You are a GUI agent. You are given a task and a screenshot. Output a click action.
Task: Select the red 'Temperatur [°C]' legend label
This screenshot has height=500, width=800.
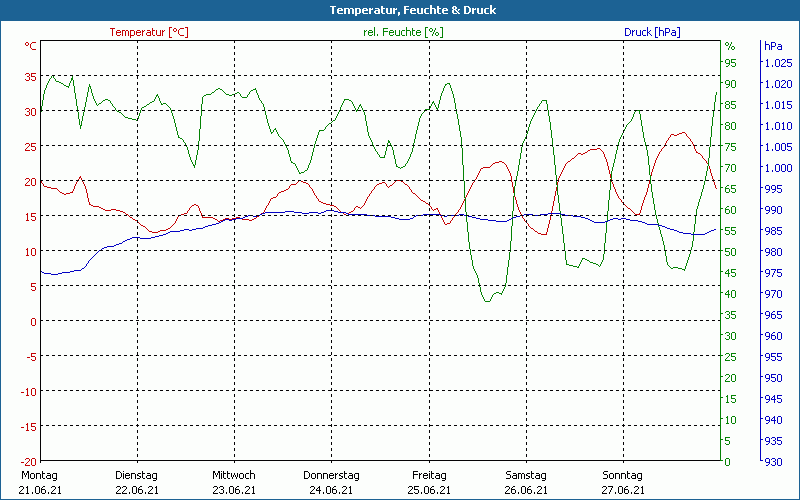coord(149,32)
